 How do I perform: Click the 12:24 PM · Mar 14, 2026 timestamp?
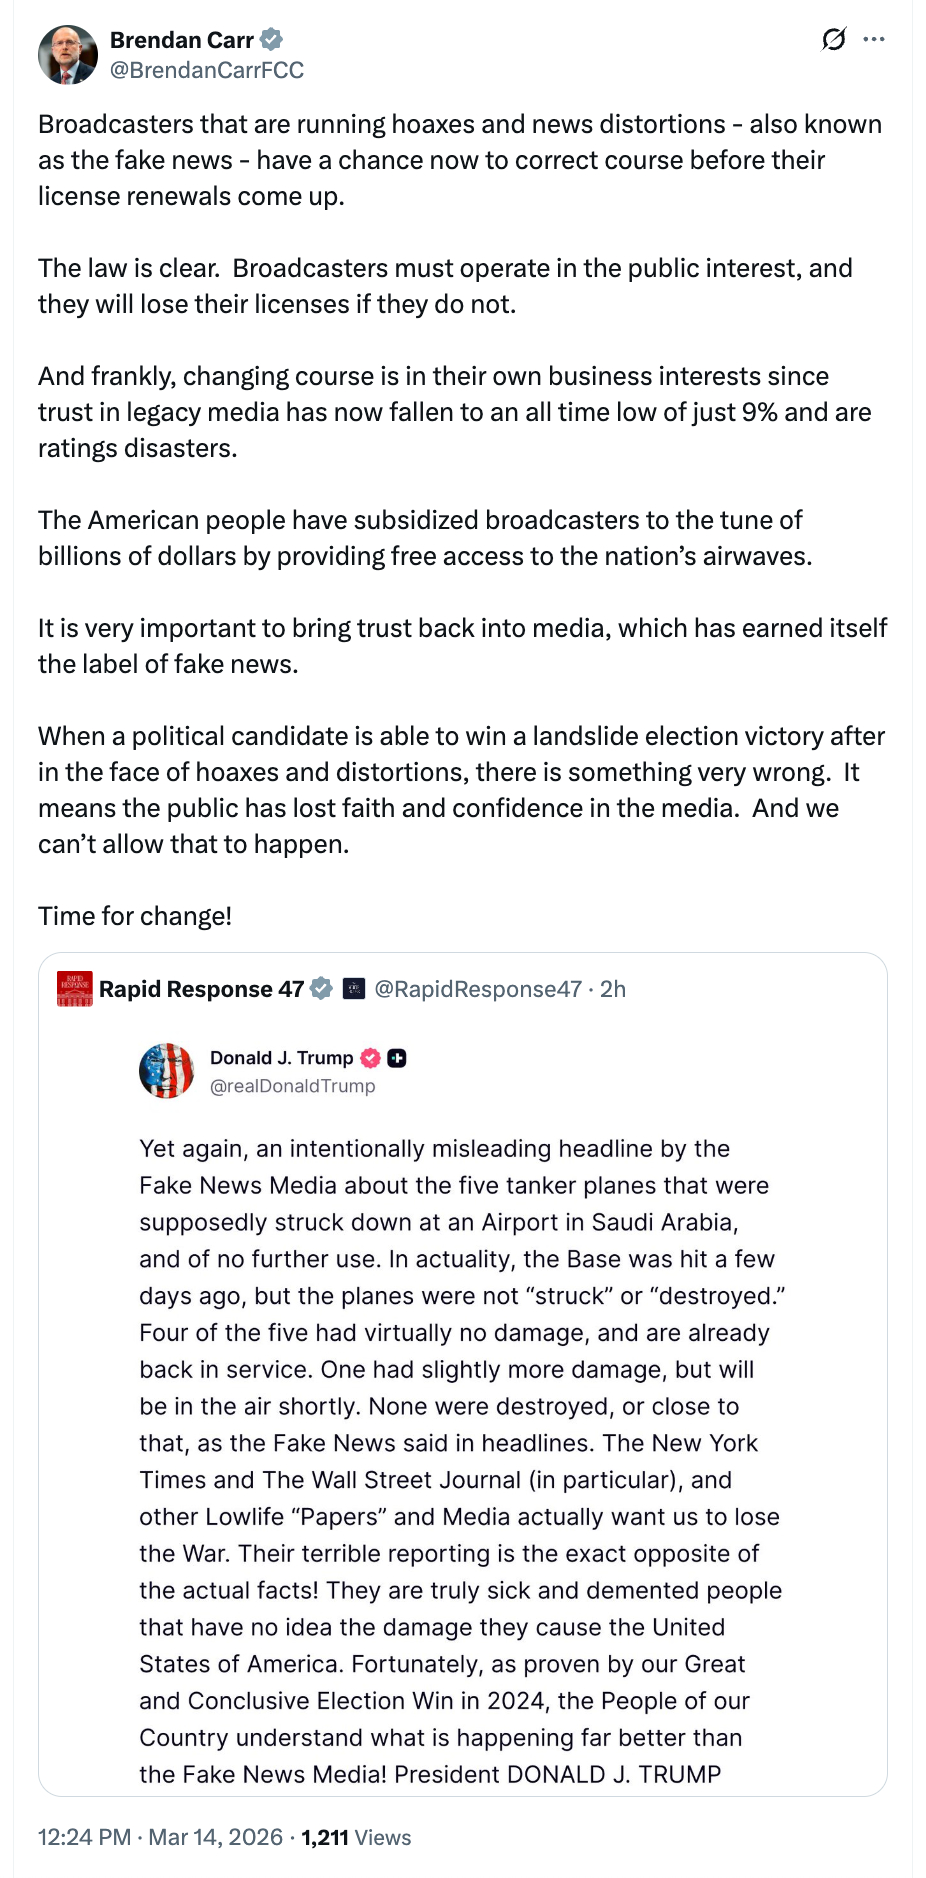click(160, 1837)
